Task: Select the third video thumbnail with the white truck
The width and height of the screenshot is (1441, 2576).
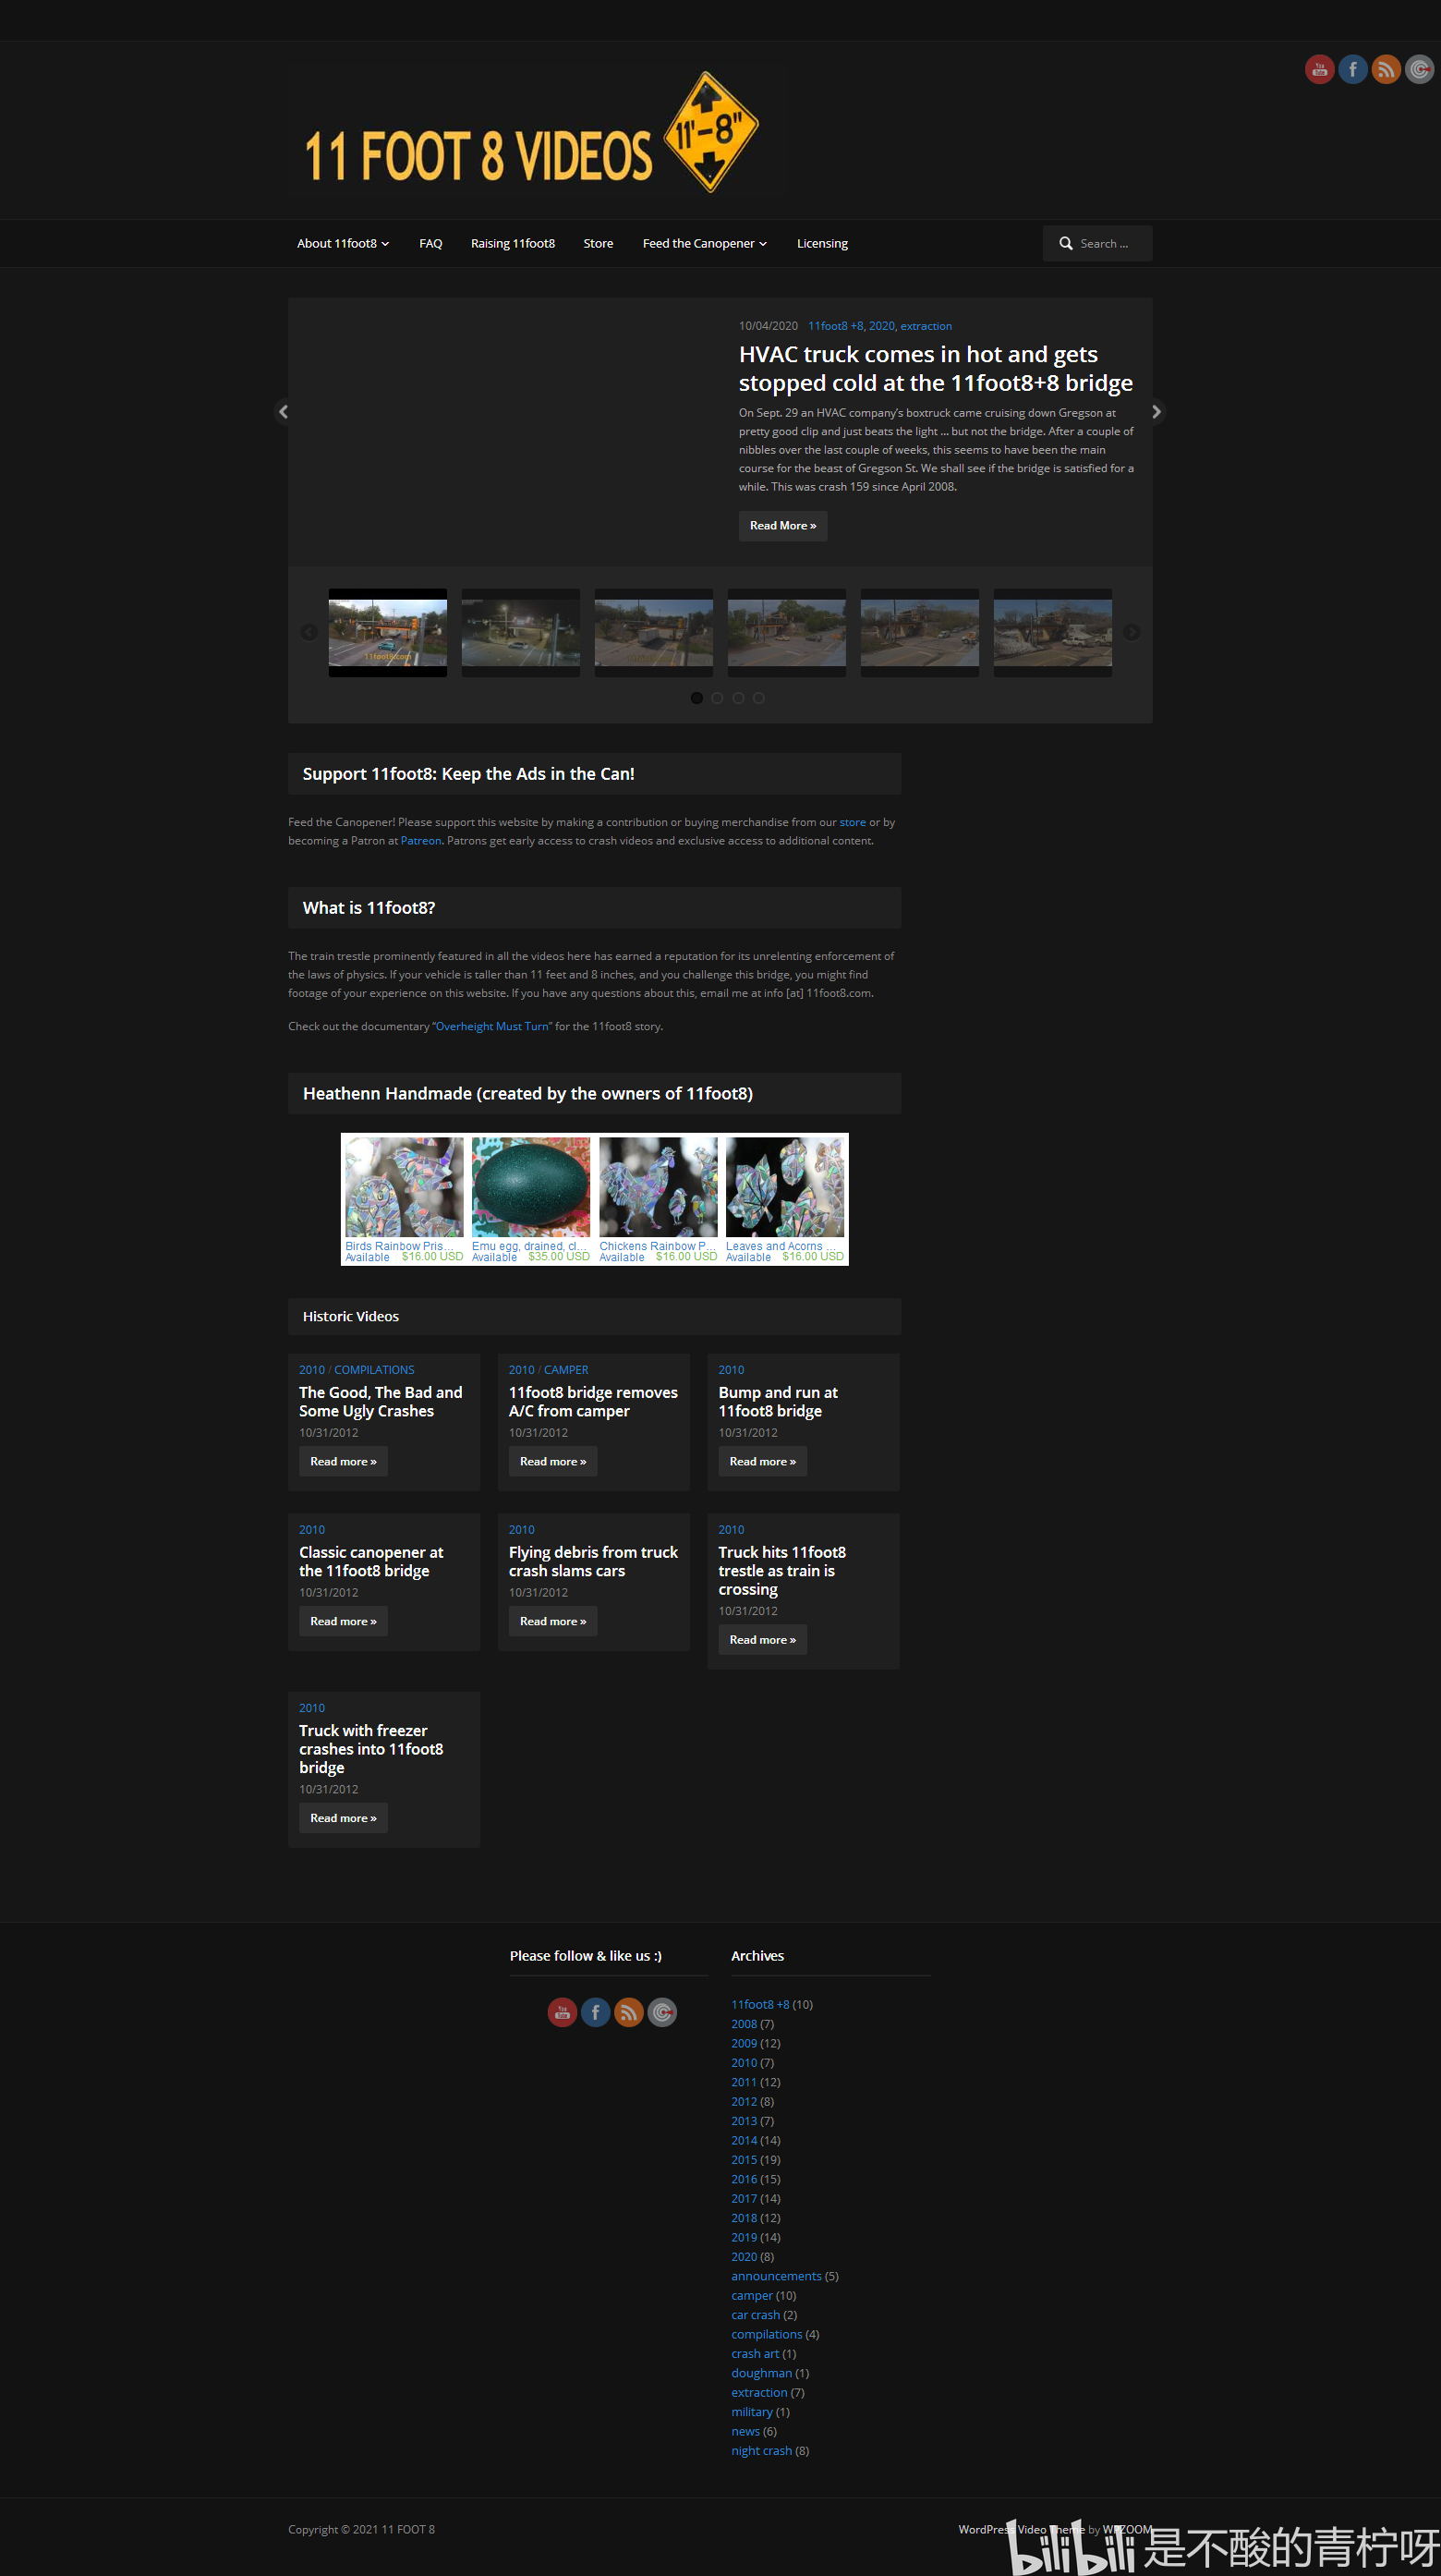Action: pos(654,633)
